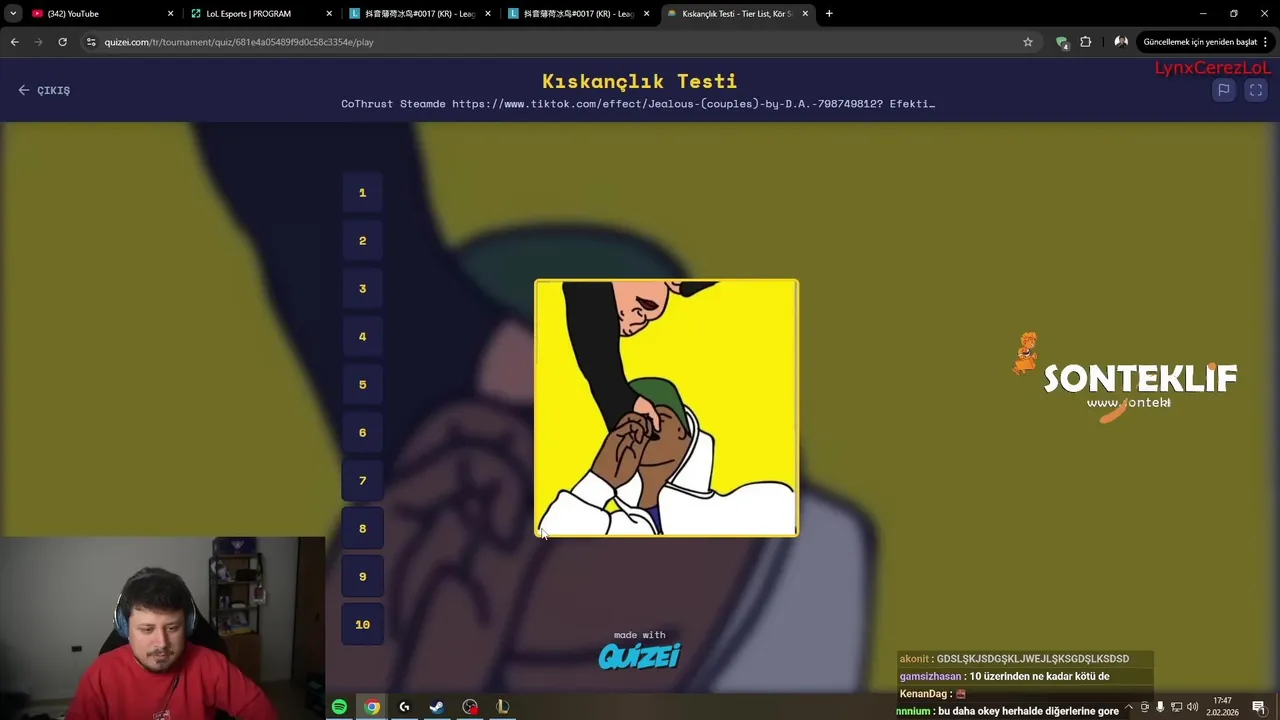The height and width of the screenshot is (720, 1280).
Task: Open the volume tray icon
Action: 1192,707
